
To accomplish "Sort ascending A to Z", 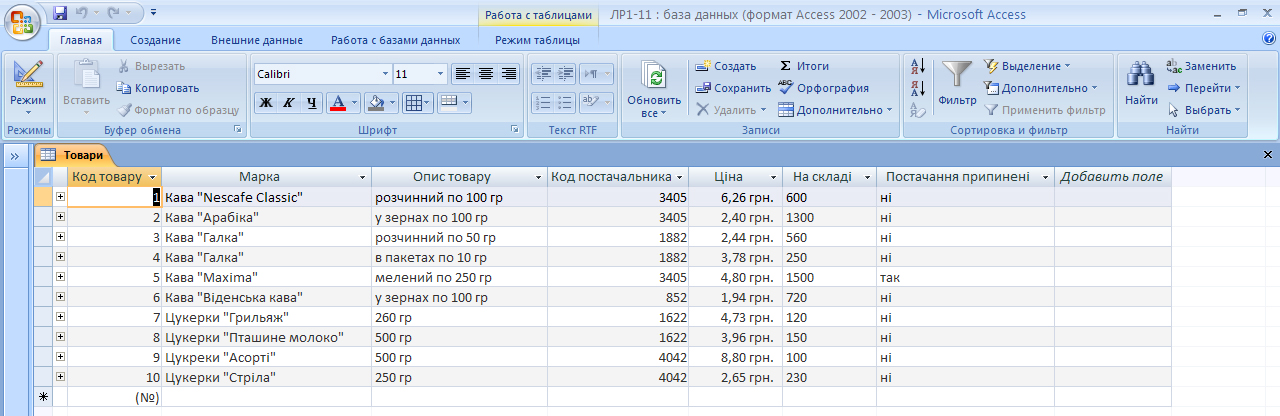I will coord(919,67).
